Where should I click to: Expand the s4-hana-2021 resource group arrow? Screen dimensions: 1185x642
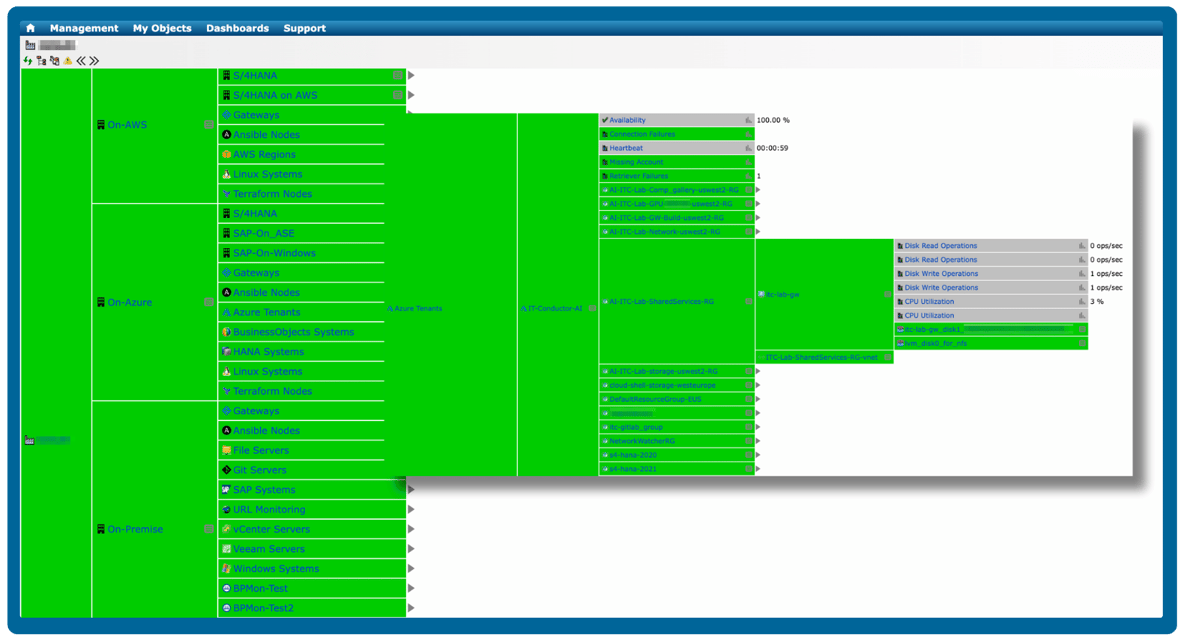[x=758, y=469]
